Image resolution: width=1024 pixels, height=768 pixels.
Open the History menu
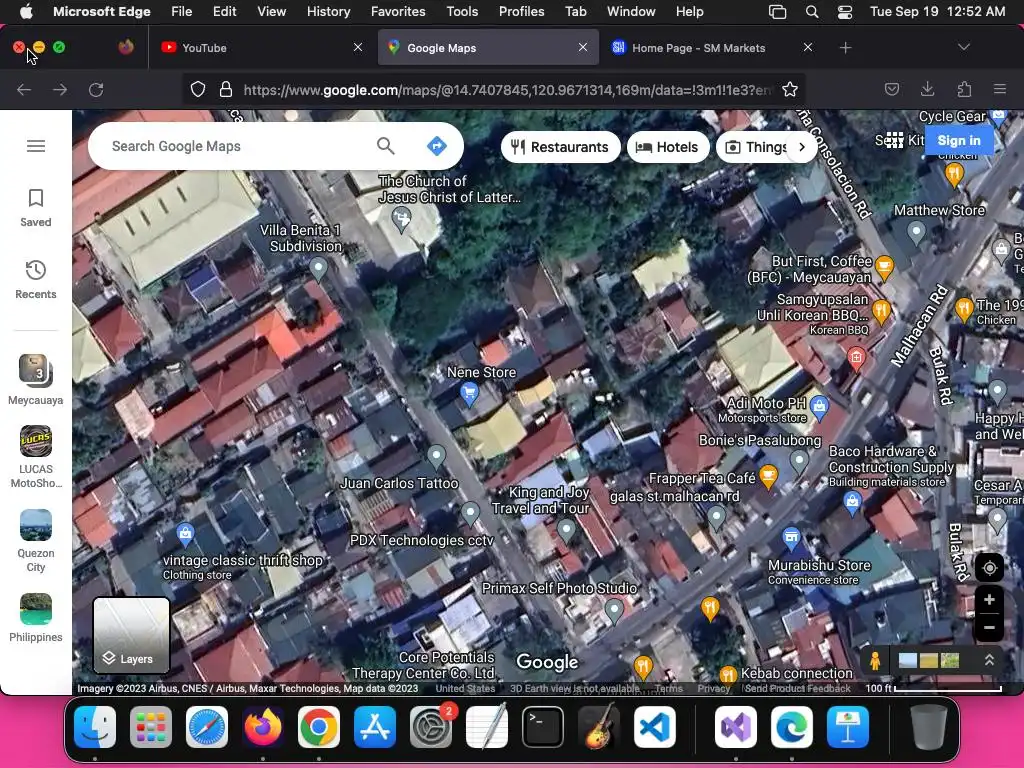328,11
